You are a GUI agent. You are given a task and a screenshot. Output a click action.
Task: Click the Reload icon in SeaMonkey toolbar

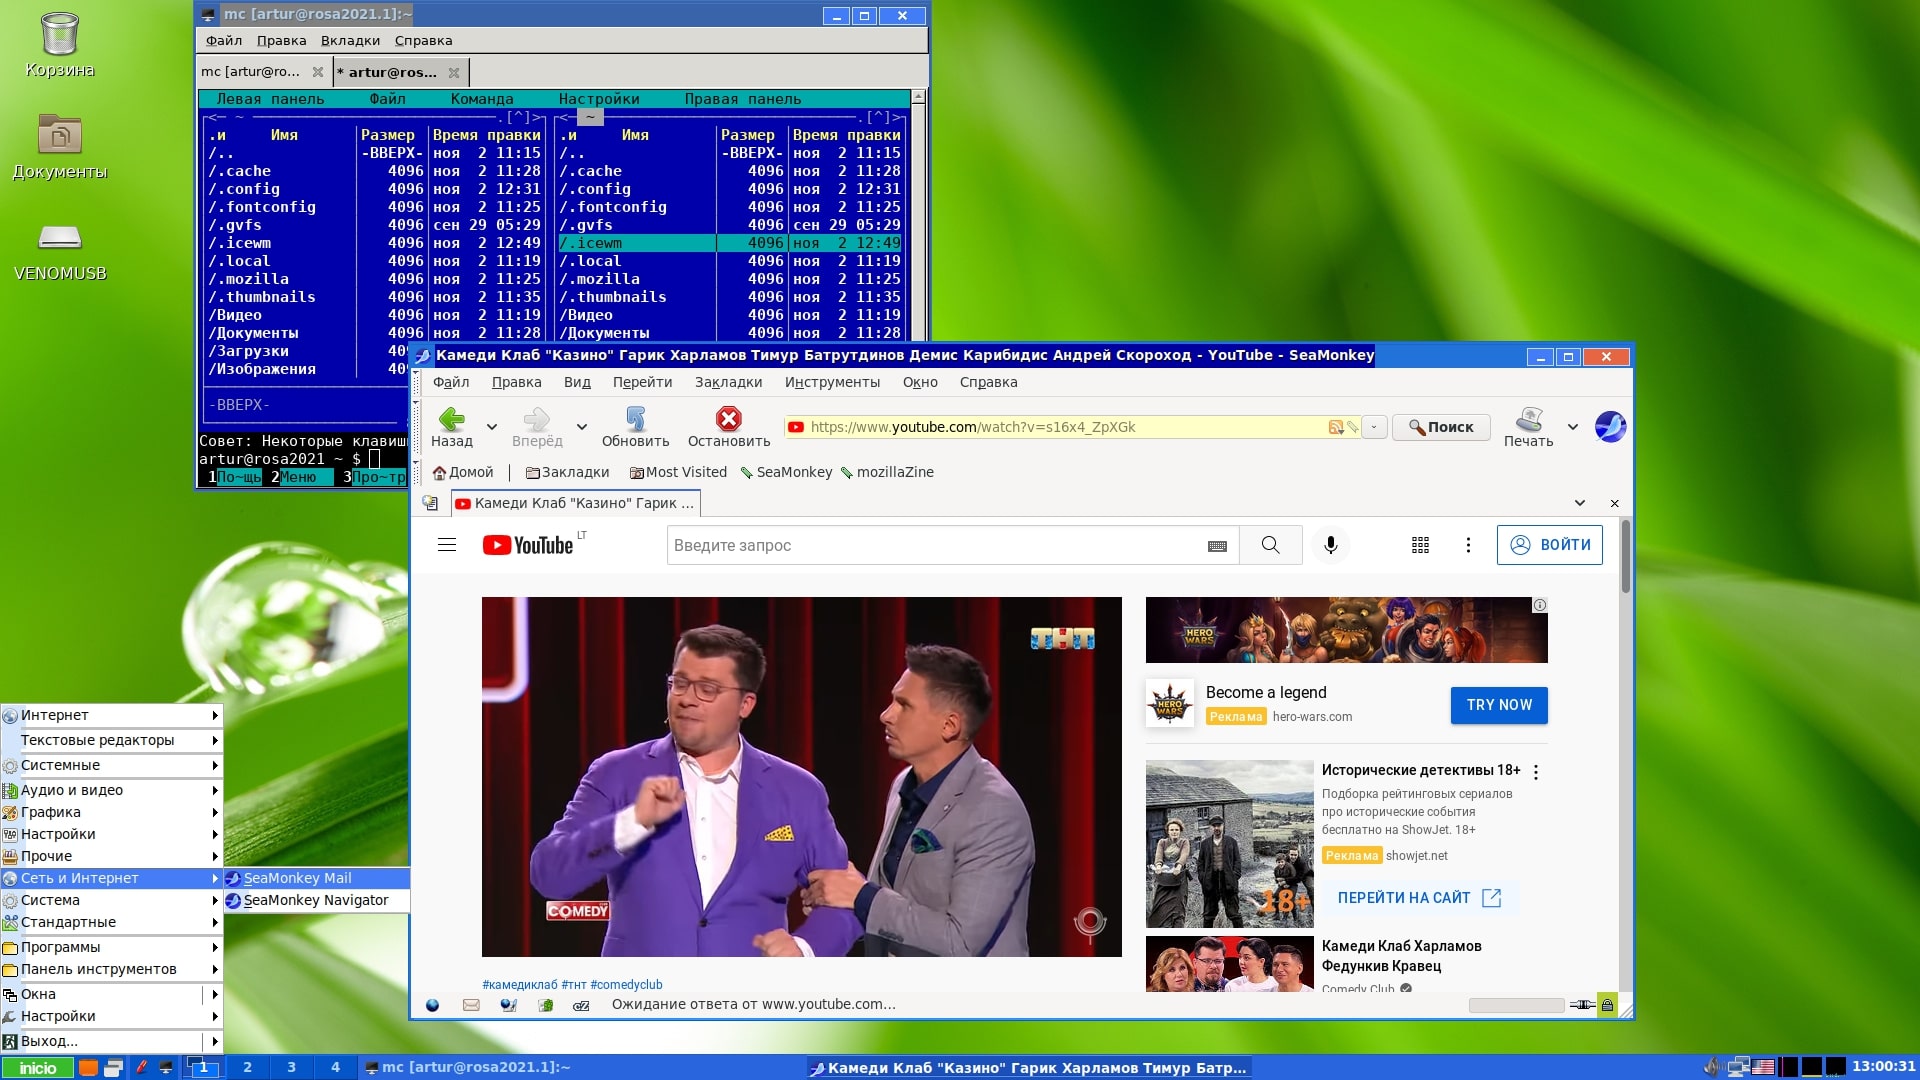pyautogui.click(x=635, y=419)
